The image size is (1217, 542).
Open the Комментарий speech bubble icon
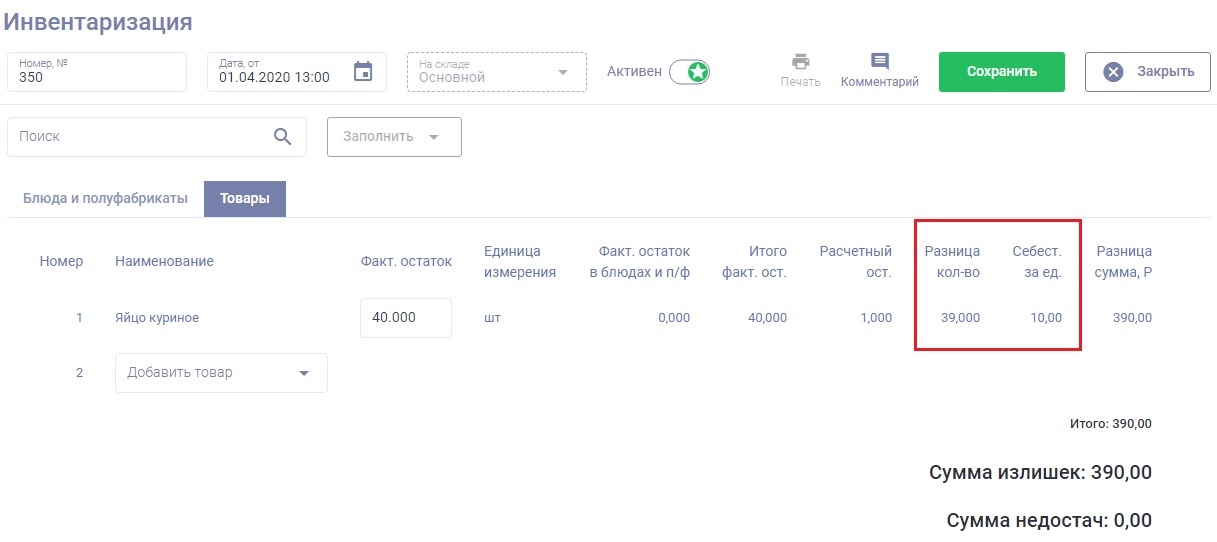pos(879,61)
